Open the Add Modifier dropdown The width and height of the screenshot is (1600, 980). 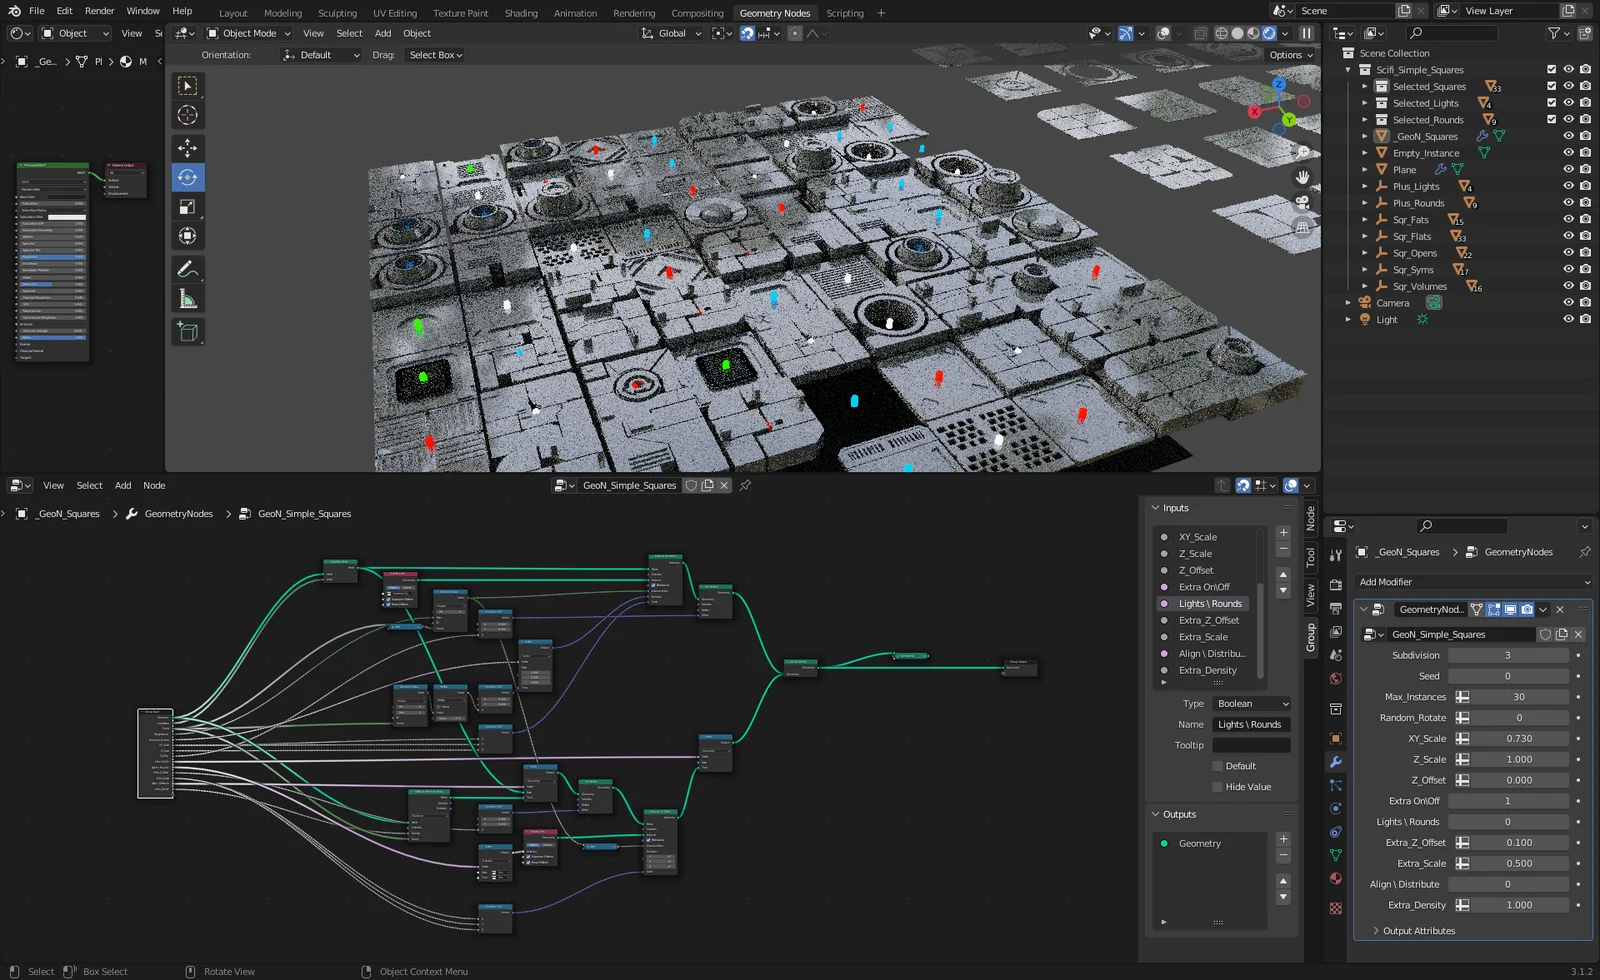tap(1472, 582)
